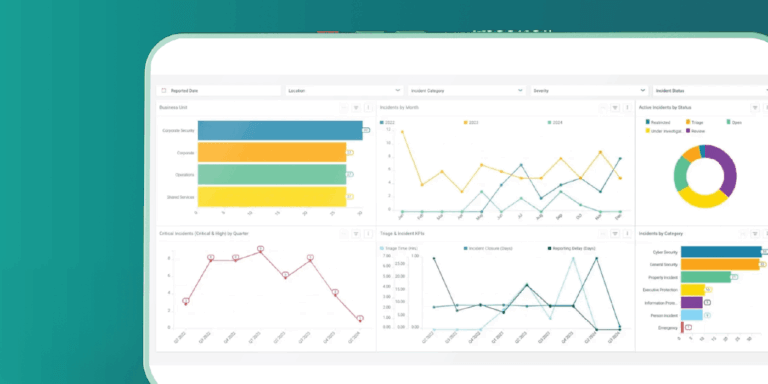Open the three-dot menu on the Business Unit panel
This screenshot has width=768, height=384.
click(x=368, y=108)
